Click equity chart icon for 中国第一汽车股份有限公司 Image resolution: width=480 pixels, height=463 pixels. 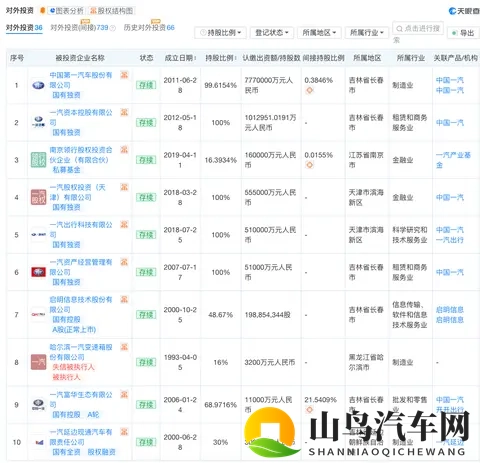pyautogui.click(x=124, y=75)
